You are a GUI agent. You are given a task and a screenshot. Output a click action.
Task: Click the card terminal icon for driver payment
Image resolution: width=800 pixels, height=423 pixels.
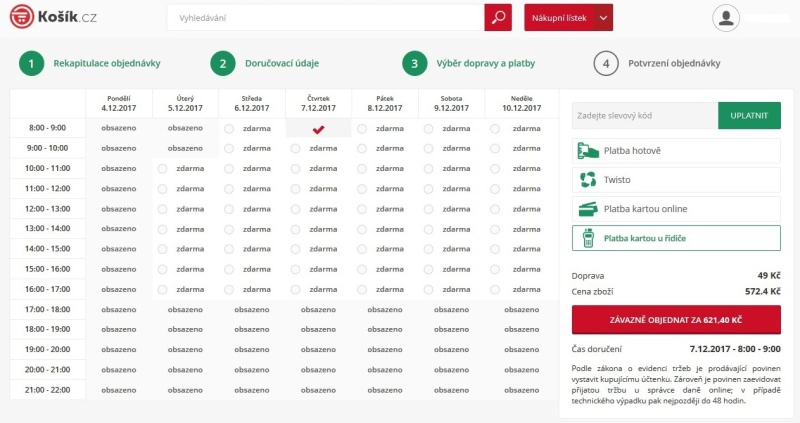coord(588,238)
